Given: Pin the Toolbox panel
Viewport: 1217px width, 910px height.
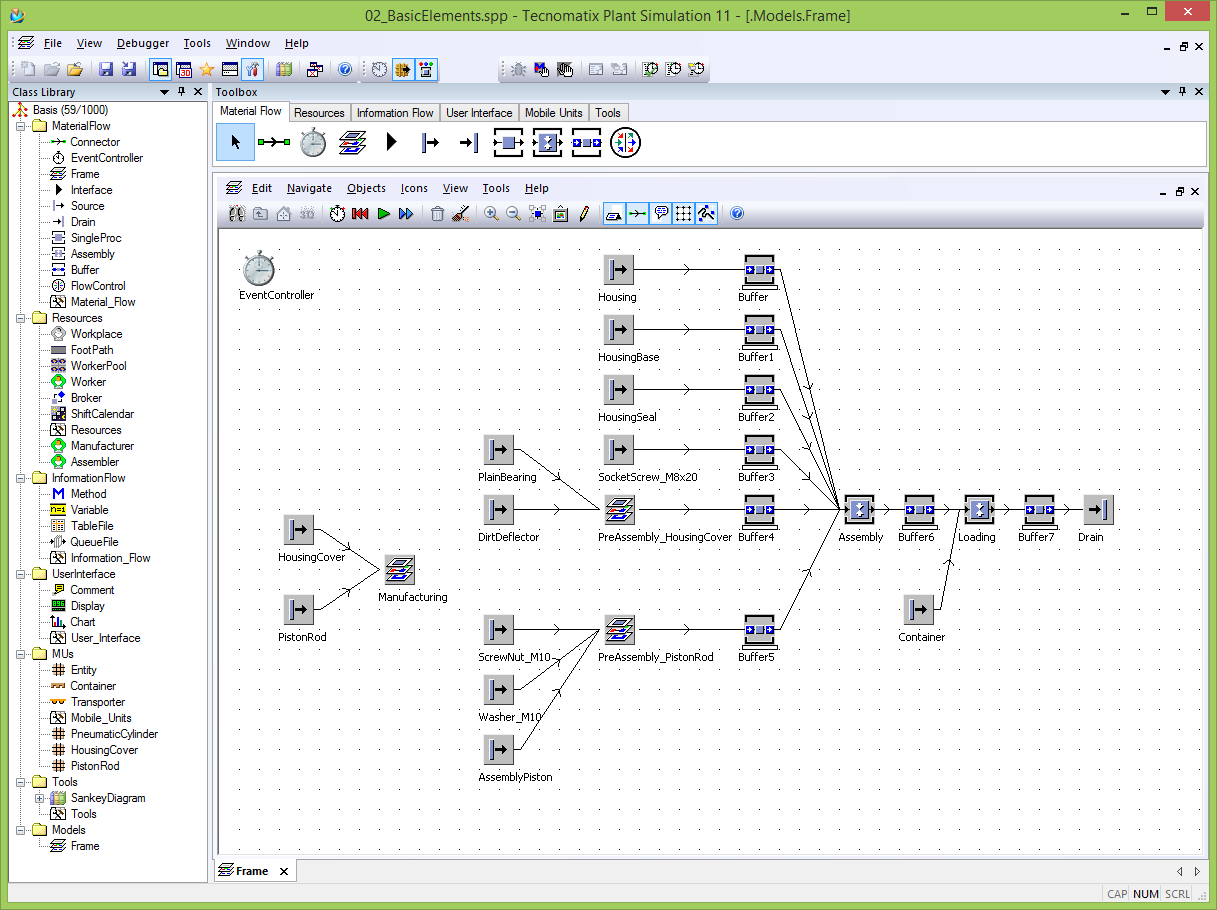Looking at the screenshot, I should tap(1181, 91).
